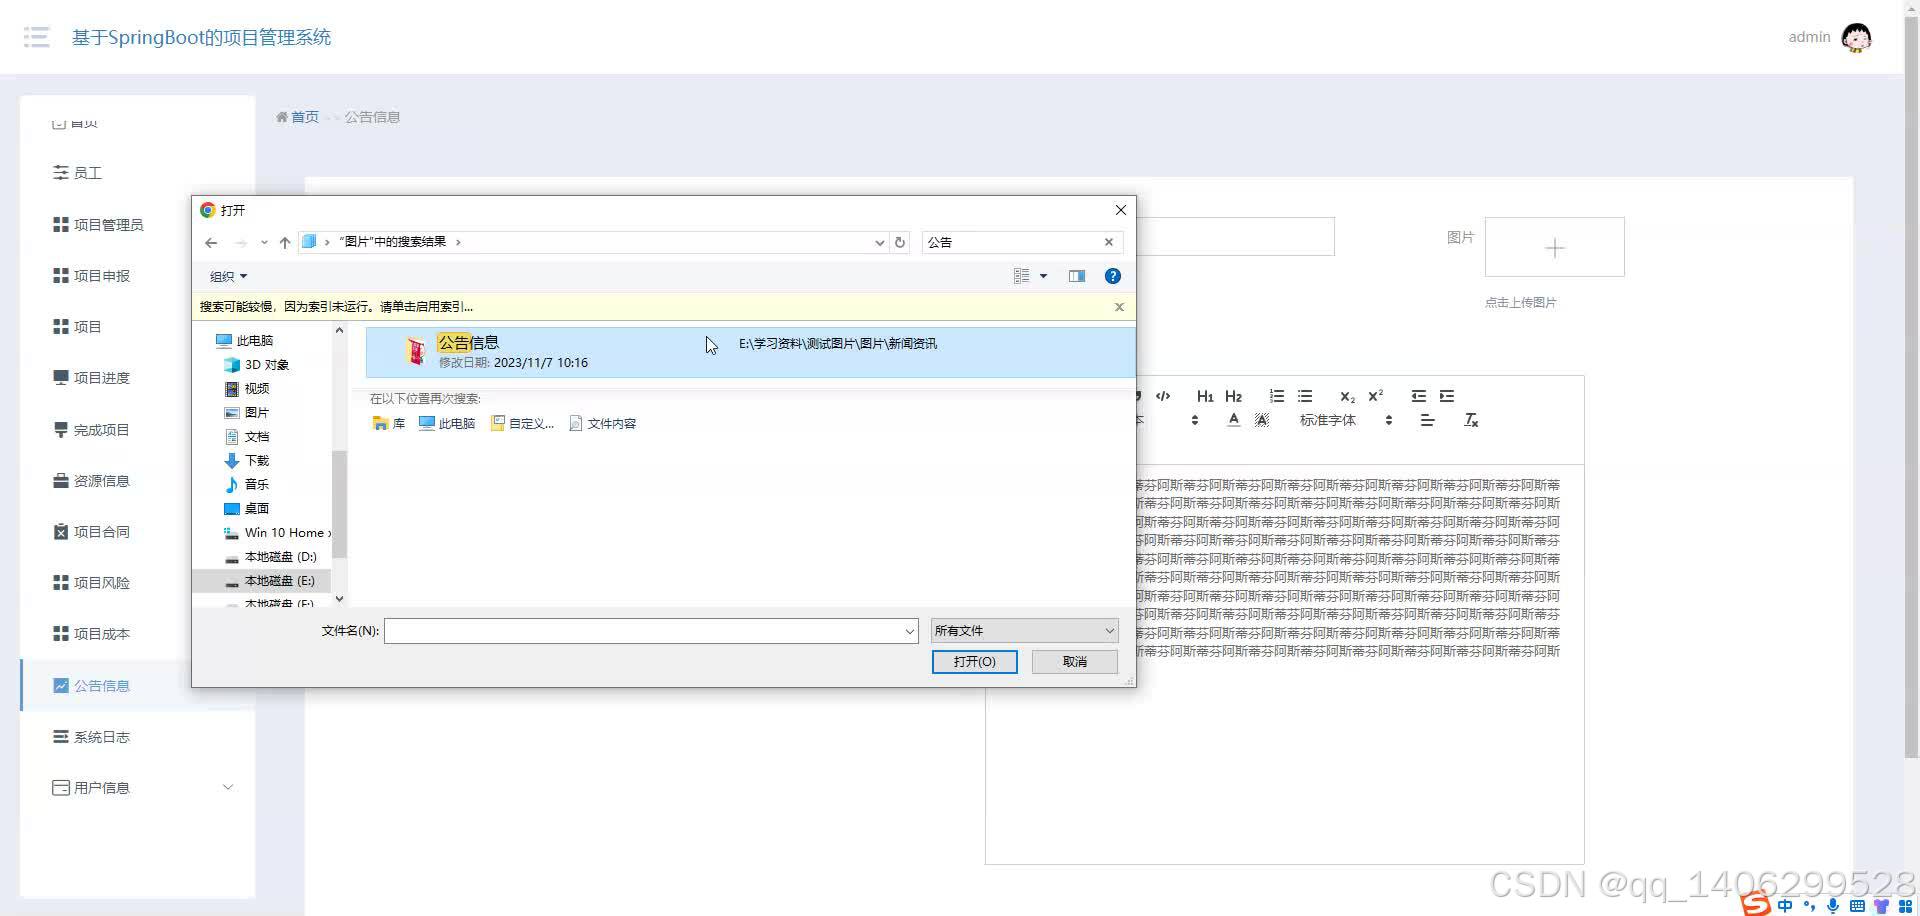Open the text color picker in editor
1920x916 pixels.
tap(1234, 420)
